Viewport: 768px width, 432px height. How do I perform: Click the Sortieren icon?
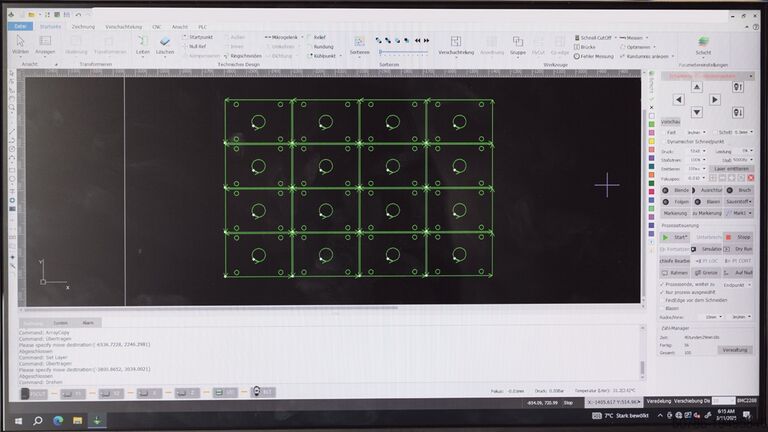click(x=360, y=43)
